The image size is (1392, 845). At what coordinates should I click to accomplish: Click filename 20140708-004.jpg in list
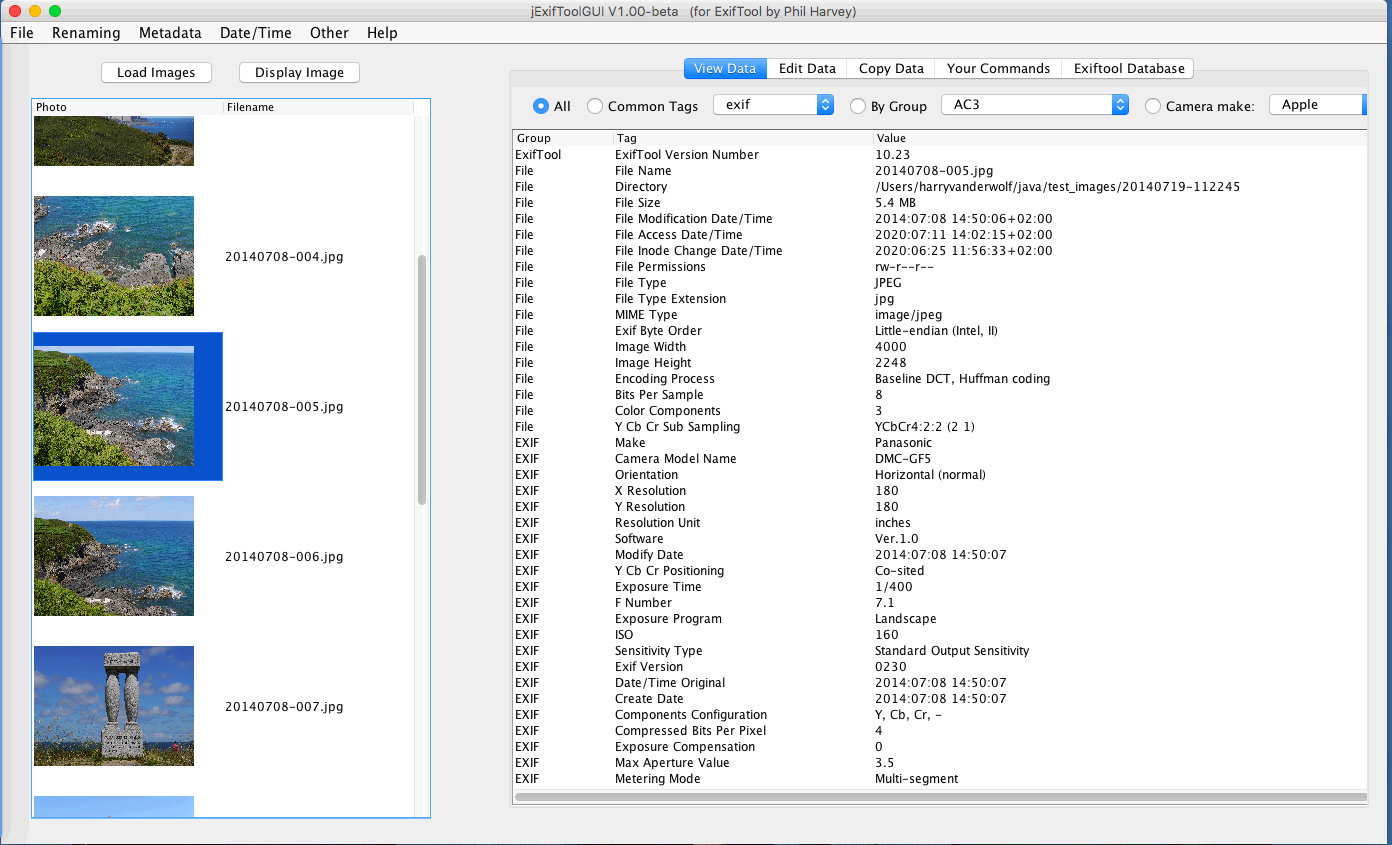pyautogui.click(x=284, y=257)
